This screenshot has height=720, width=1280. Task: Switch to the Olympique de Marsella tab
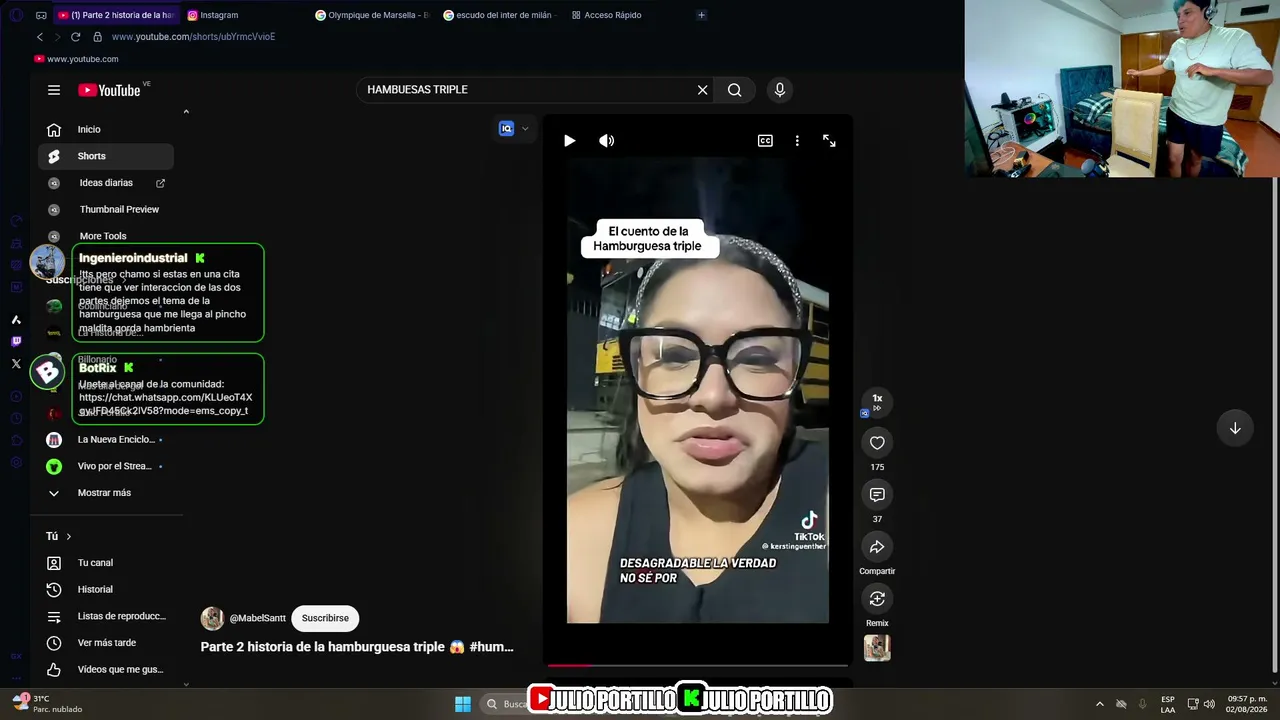(372, 15)
